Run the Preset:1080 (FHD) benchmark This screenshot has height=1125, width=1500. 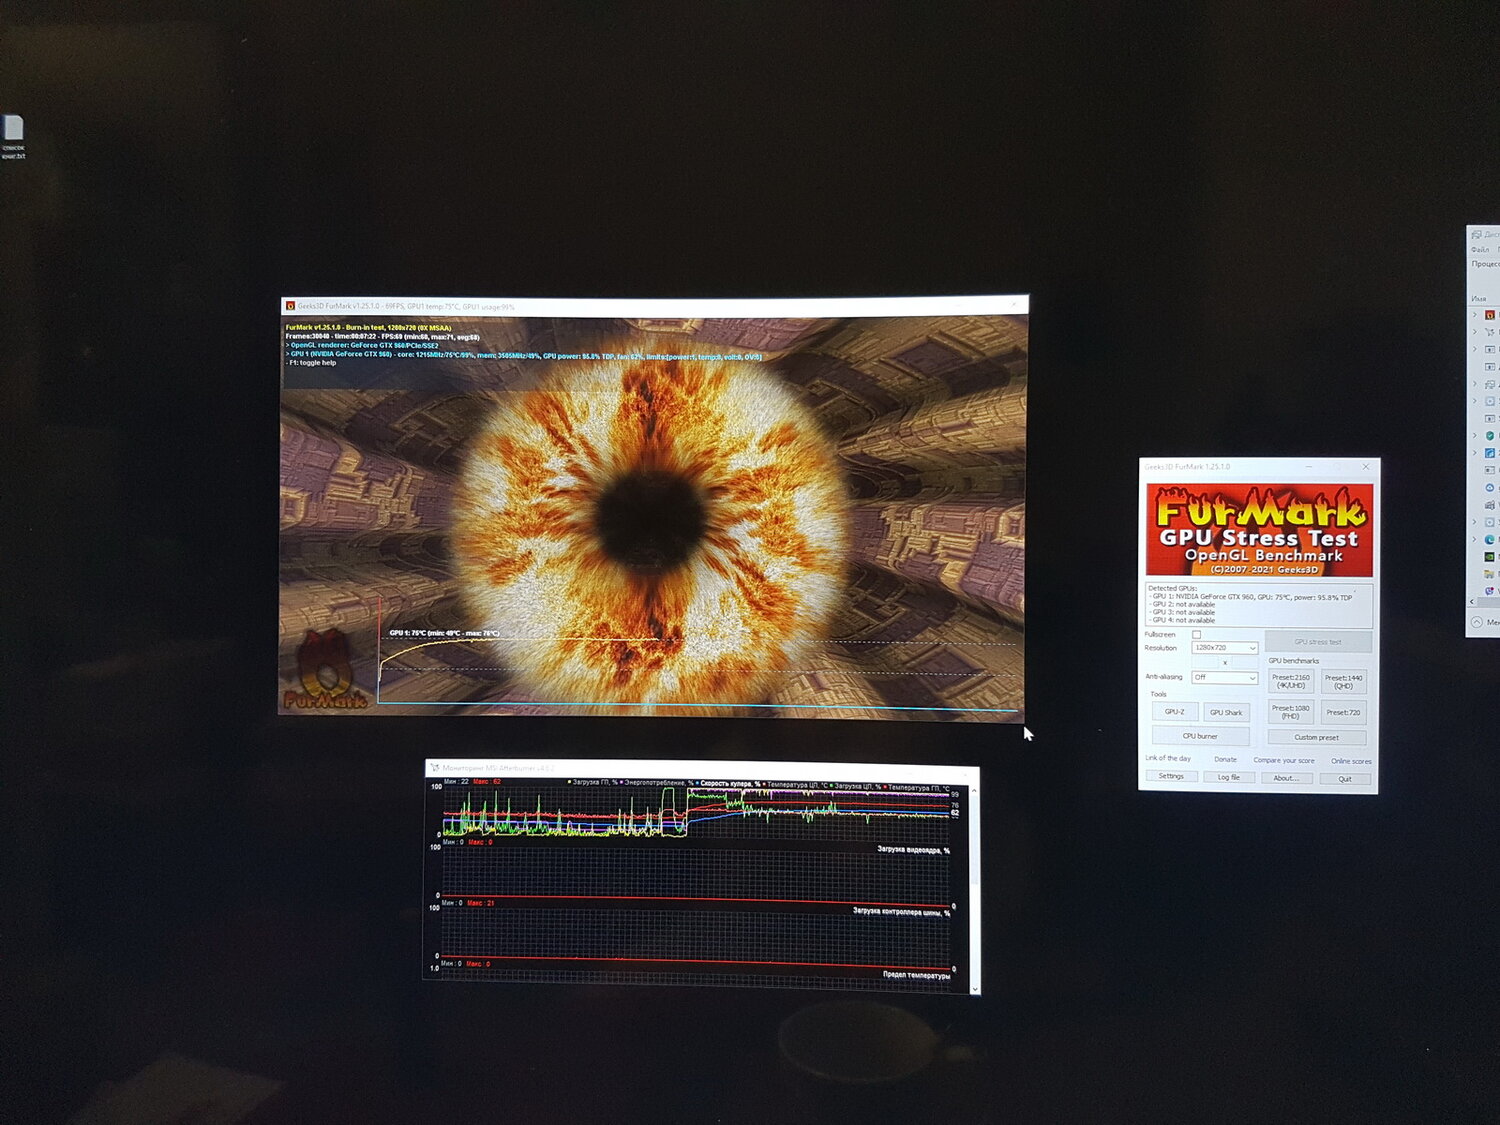pos(1291,712)
